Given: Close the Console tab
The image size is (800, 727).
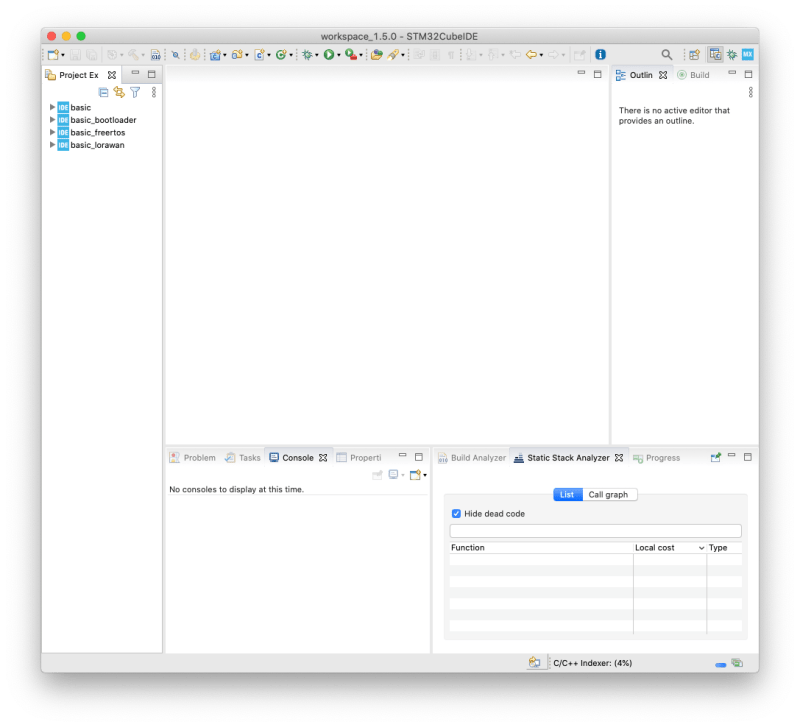Looking at the screenshot, I should 323,458.
